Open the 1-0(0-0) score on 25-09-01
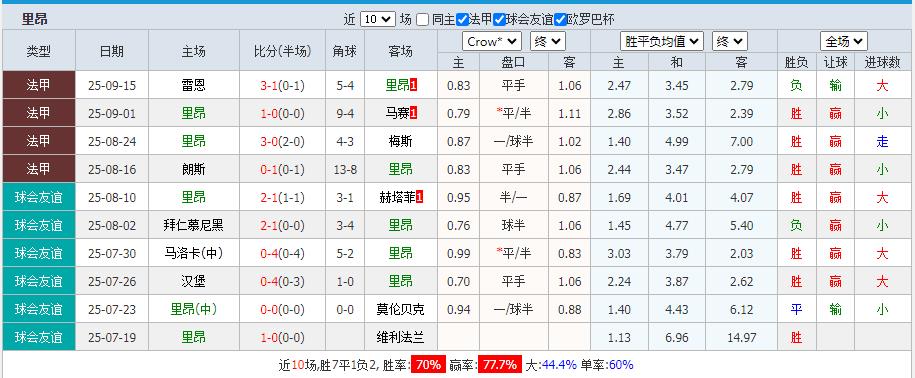This screenshot has width=915, height=378. [282, 114]
